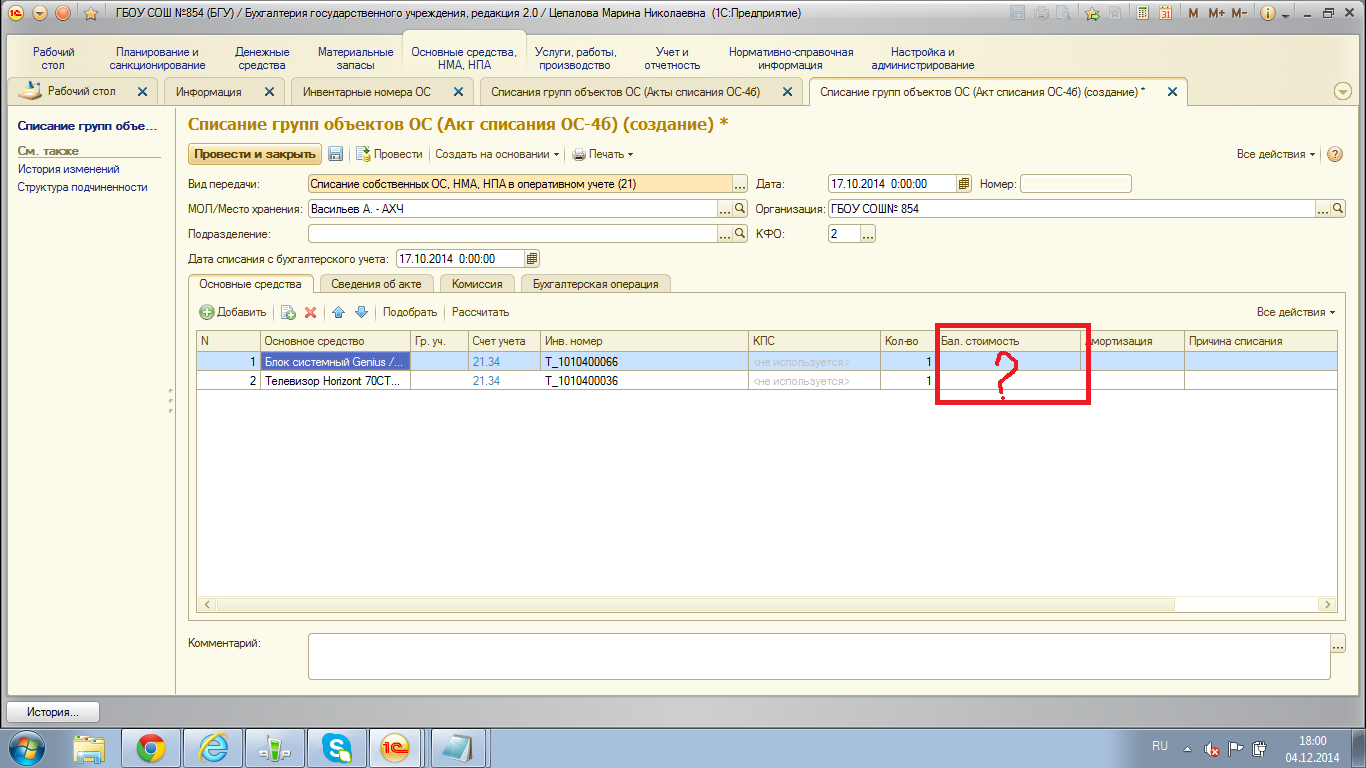This screenshot has width=1366, height=768.
Task: Open История изменений link in sidebar
Action: point(68,169)
